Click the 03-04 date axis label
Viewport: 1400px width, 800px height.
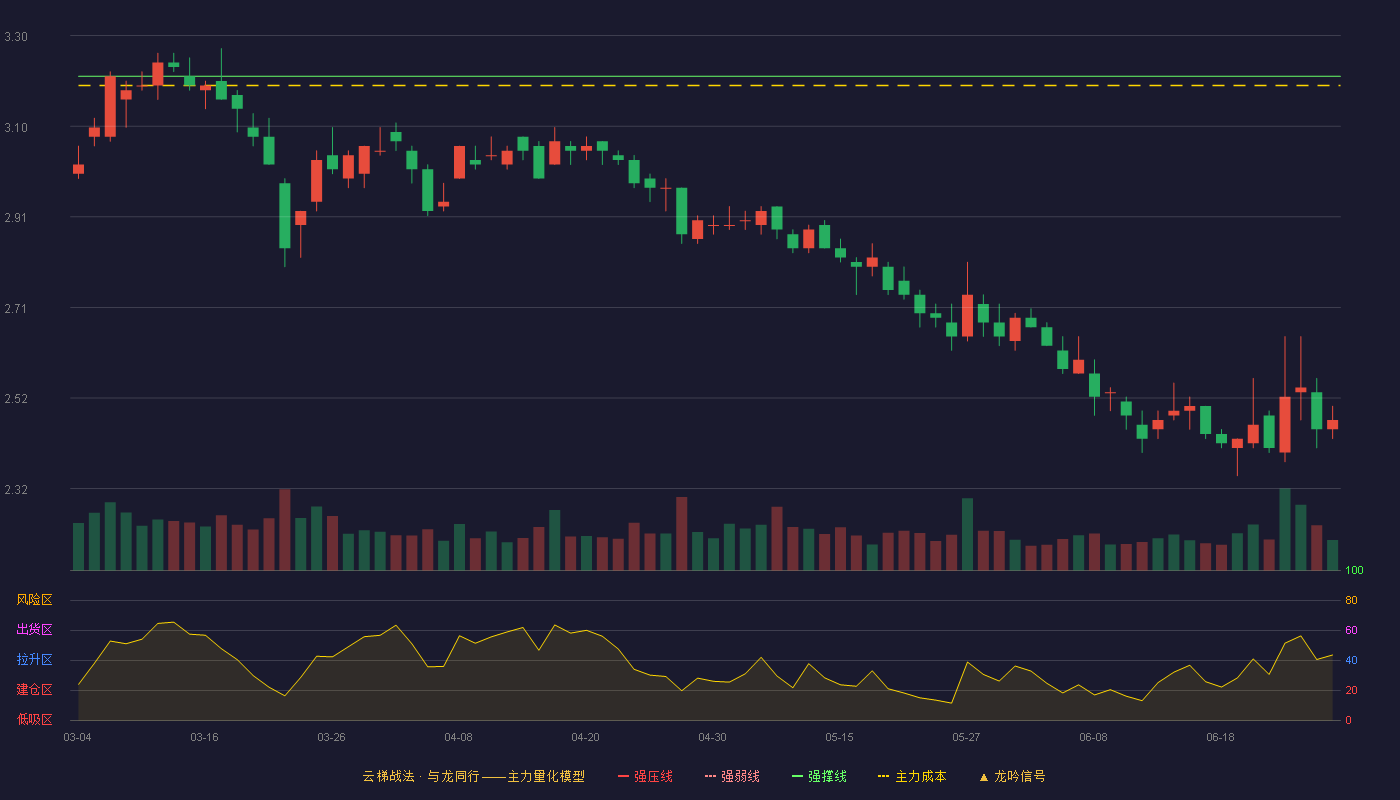pyautogui.click(x=77, y=737)
